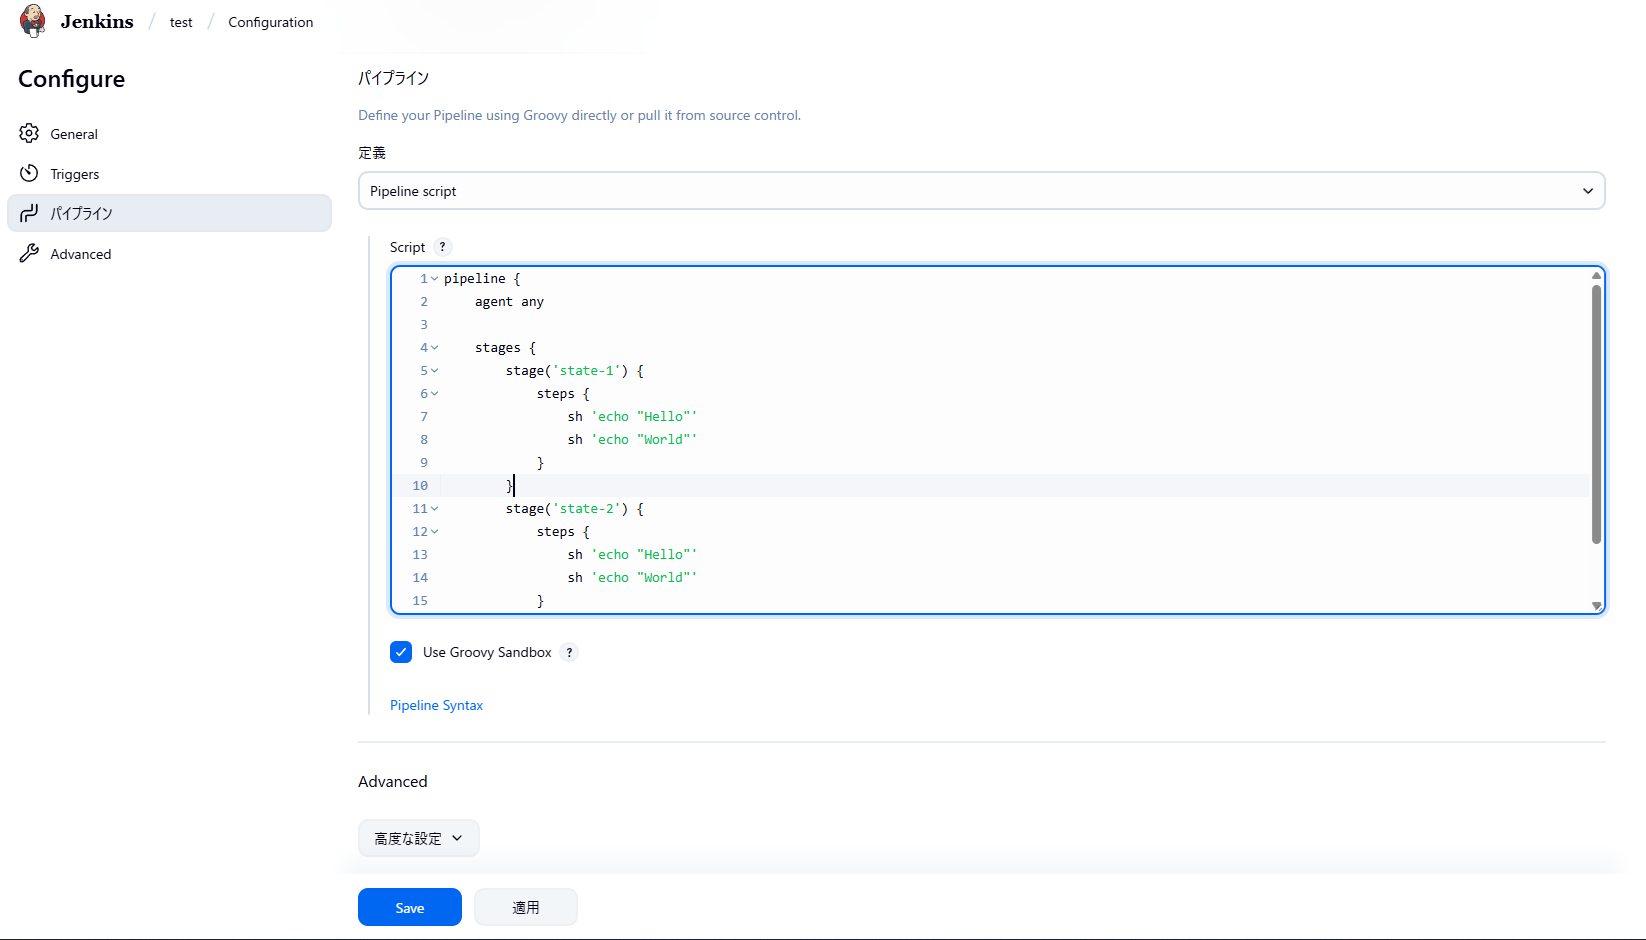Click the 適用 apply button

[525, 907]
